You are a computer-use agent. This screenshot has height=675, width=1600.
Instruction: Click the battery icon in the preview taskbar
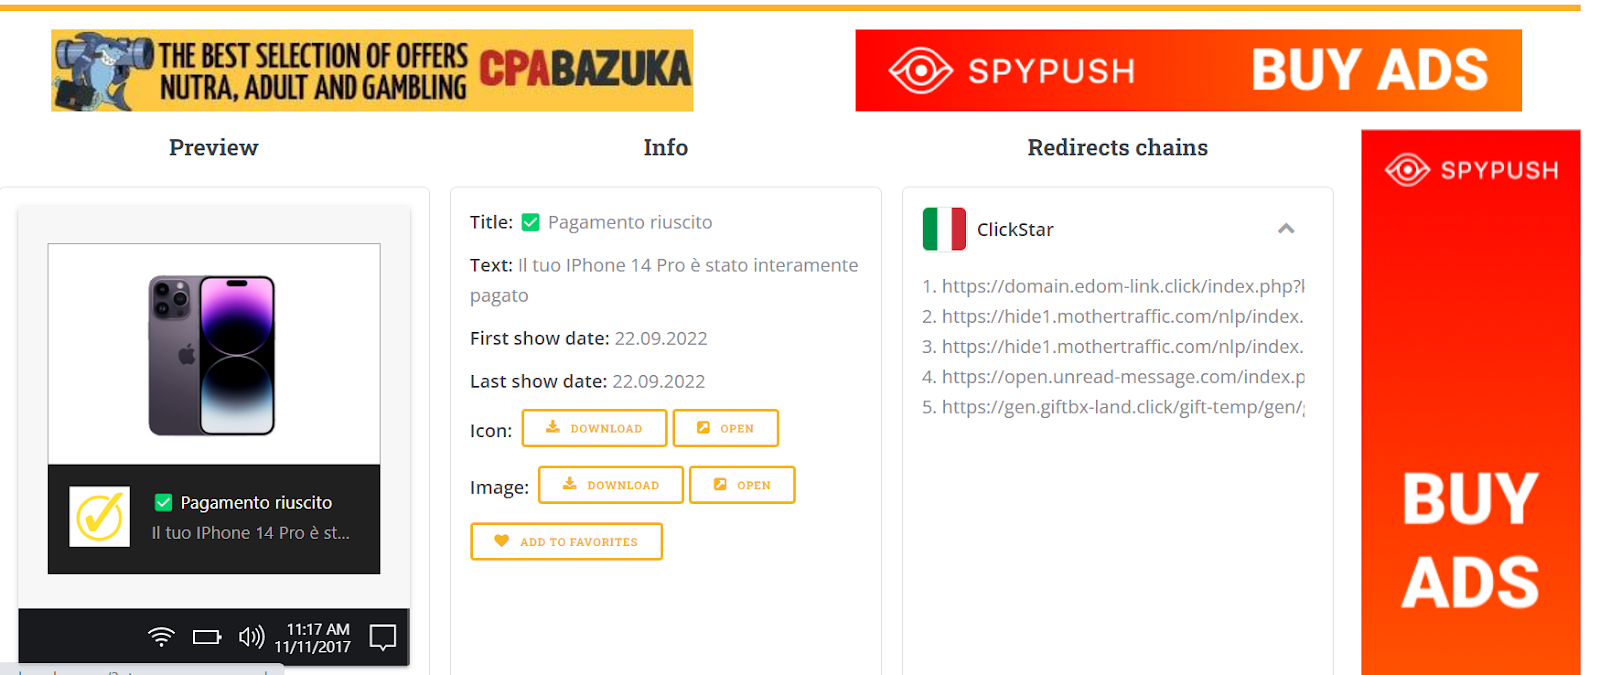[x=207, y=637]
